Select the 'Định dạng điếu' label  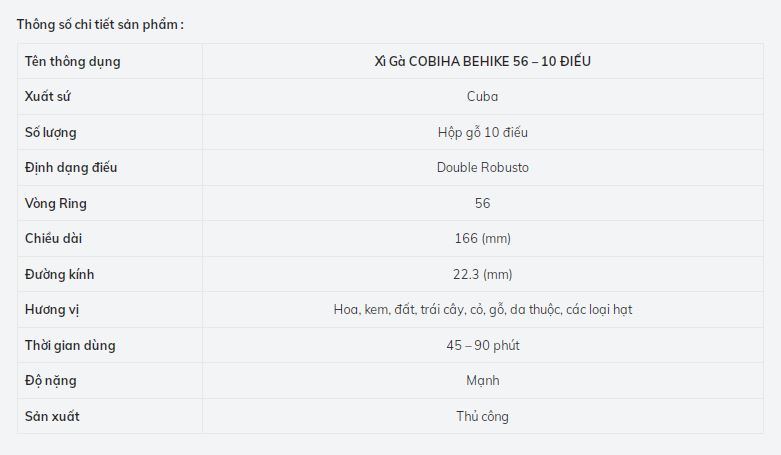(x=71, y=167)
